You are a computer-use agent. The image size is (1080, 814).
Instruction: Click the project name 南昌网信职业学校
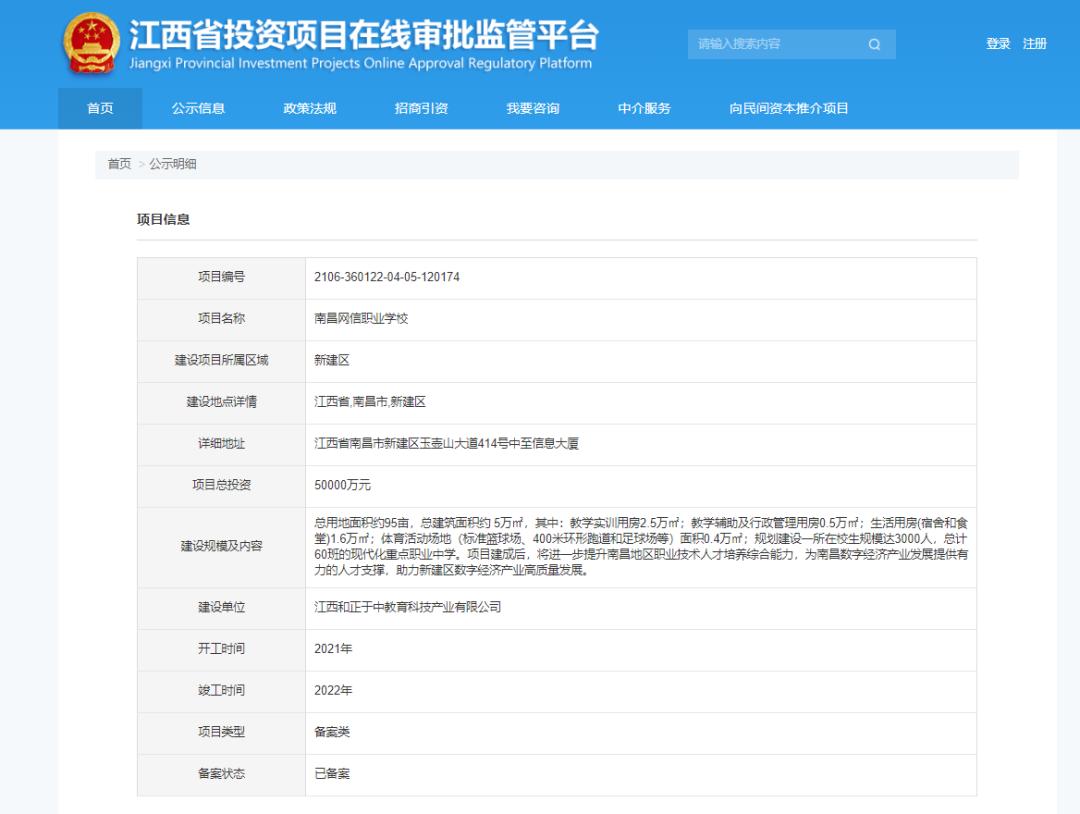coord(361,319)
